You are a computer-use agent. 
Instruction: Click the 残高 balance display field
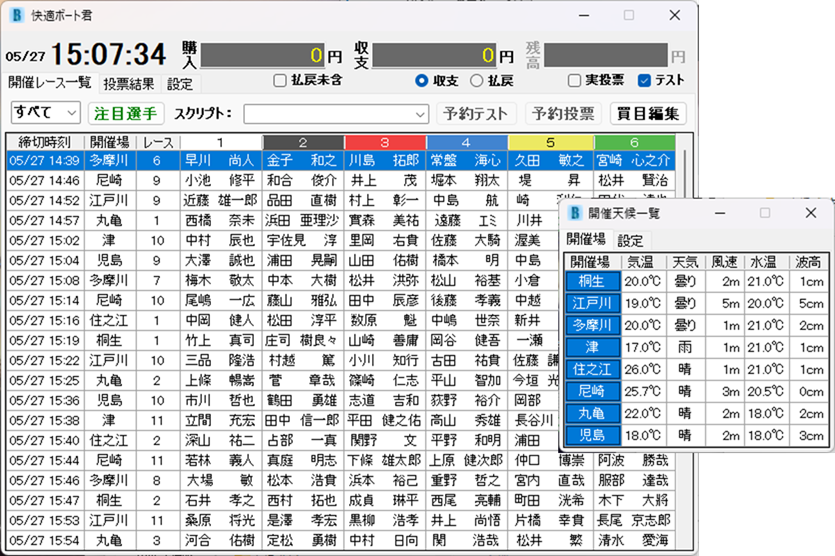point(606,55)
